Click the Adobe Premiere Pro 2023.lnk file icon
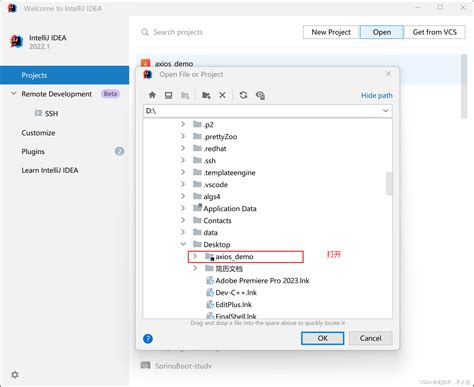This screenshot has height=387, width=474. (210, 281)
